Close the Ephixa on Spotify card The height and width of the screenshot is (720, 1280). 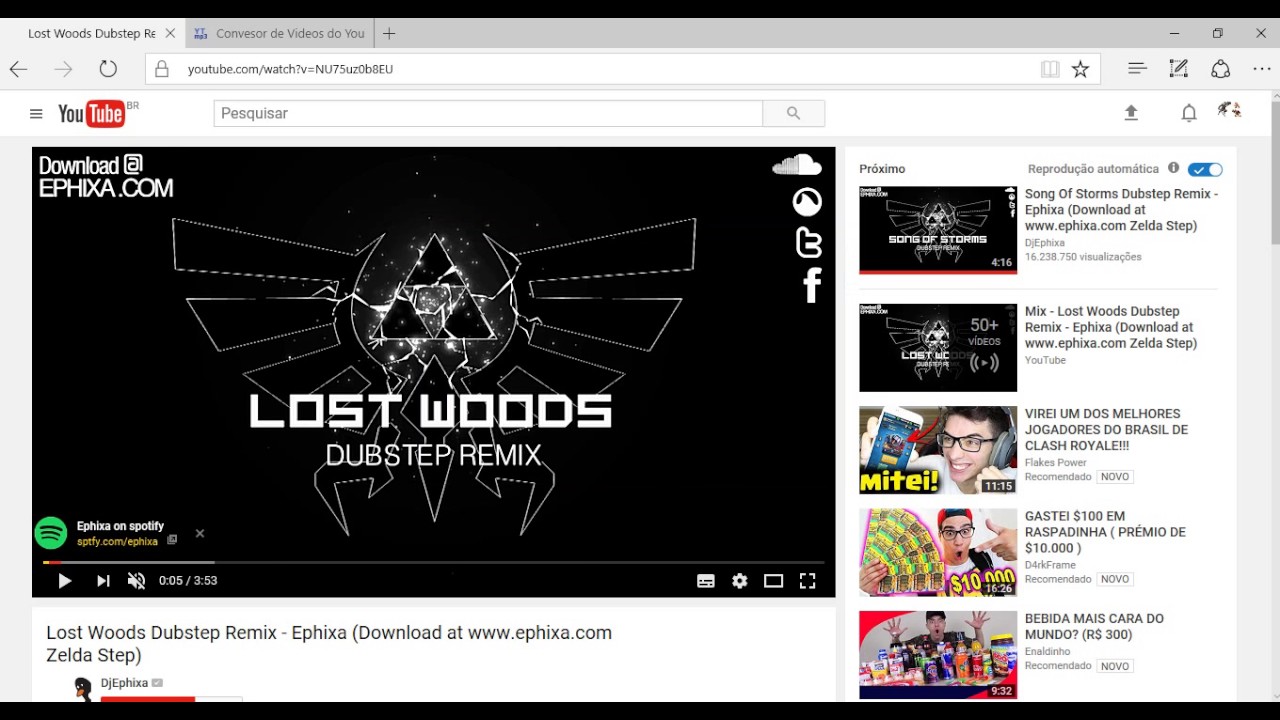pyautogui.click(x=200, y=534)
